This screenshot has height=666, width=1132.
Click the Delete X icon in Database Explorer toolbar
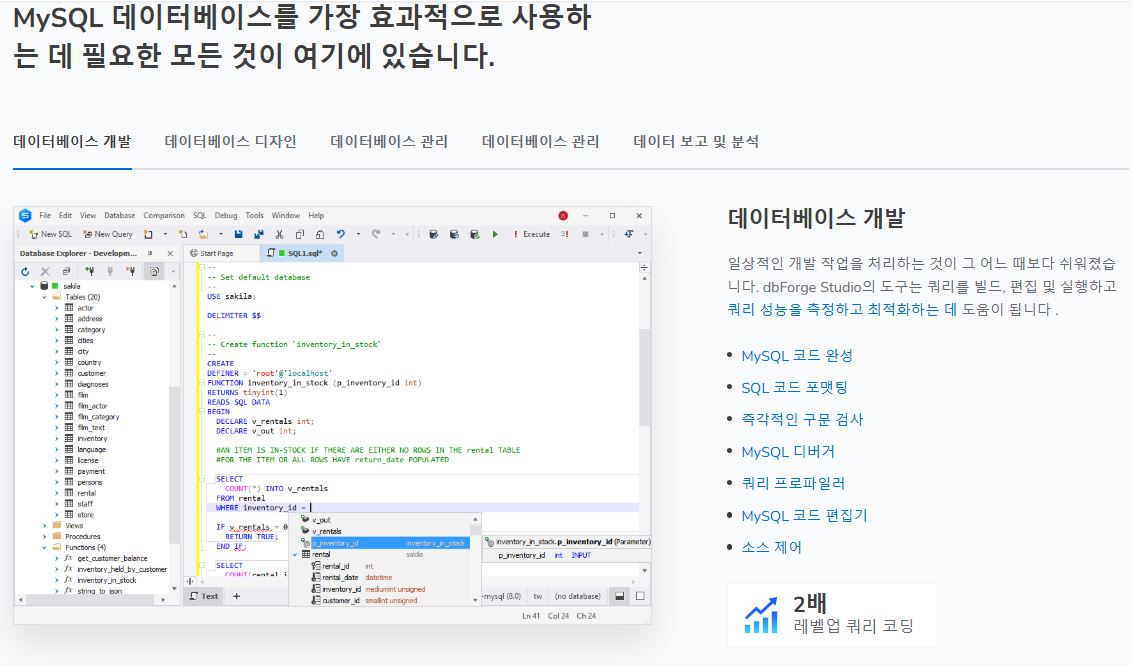click(45, 271)
